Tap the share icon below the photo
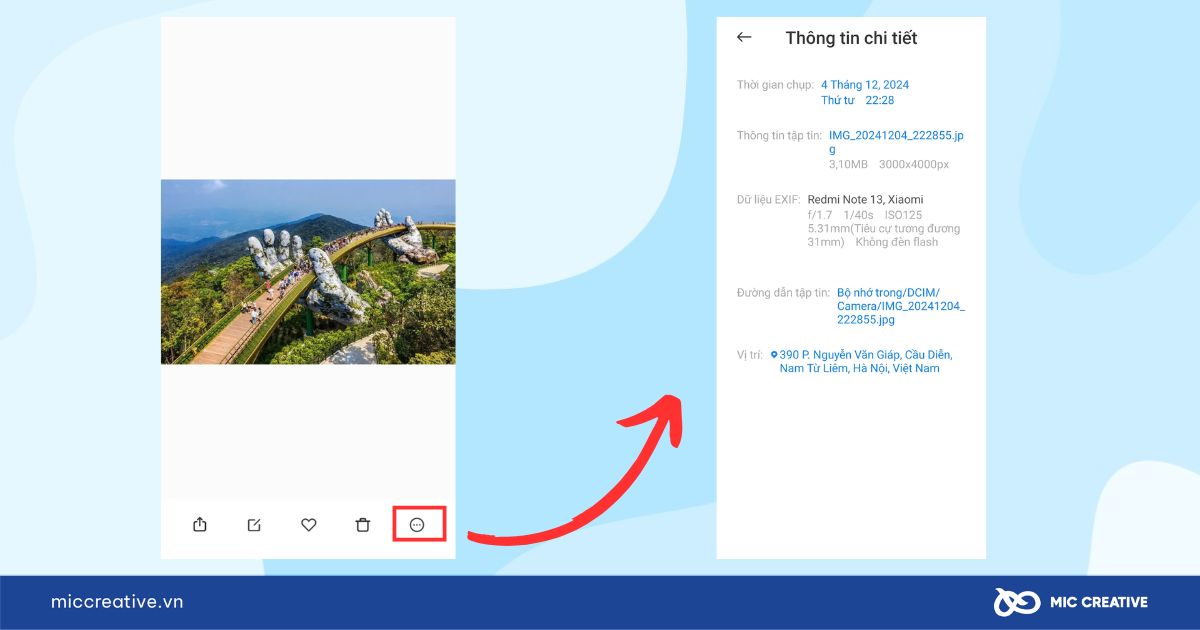This screenshot has width=1200, height=630. (x=200, y=524)
